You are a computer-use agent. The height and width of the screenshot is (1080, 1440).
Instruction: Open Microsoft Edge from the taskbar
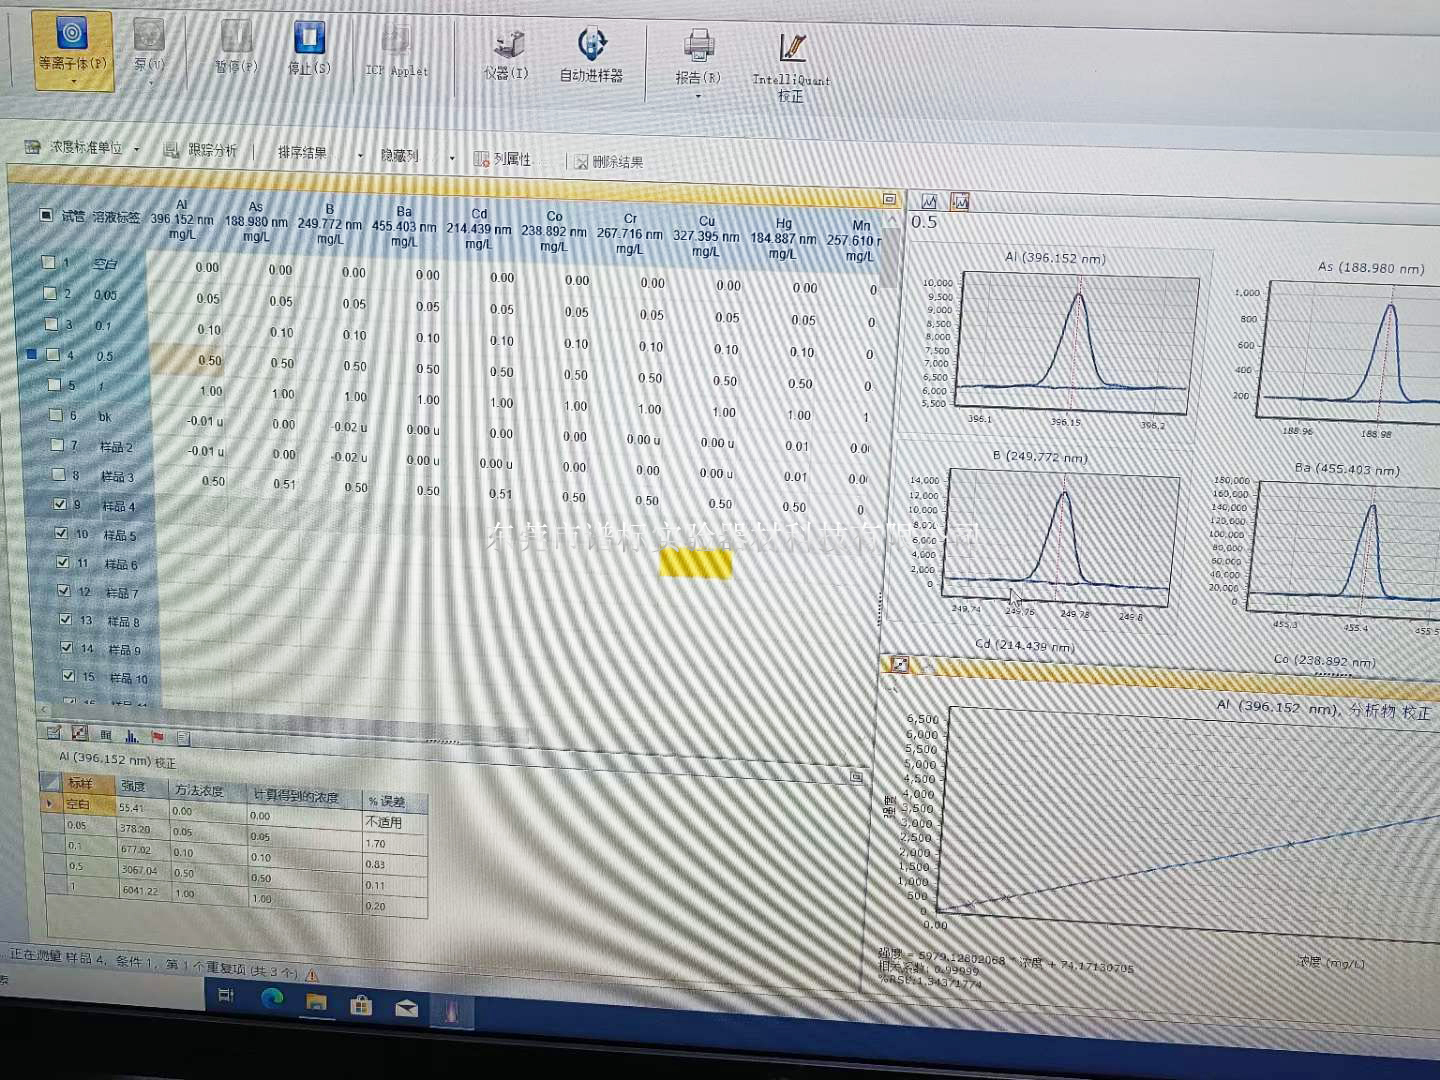coord(271,998)
